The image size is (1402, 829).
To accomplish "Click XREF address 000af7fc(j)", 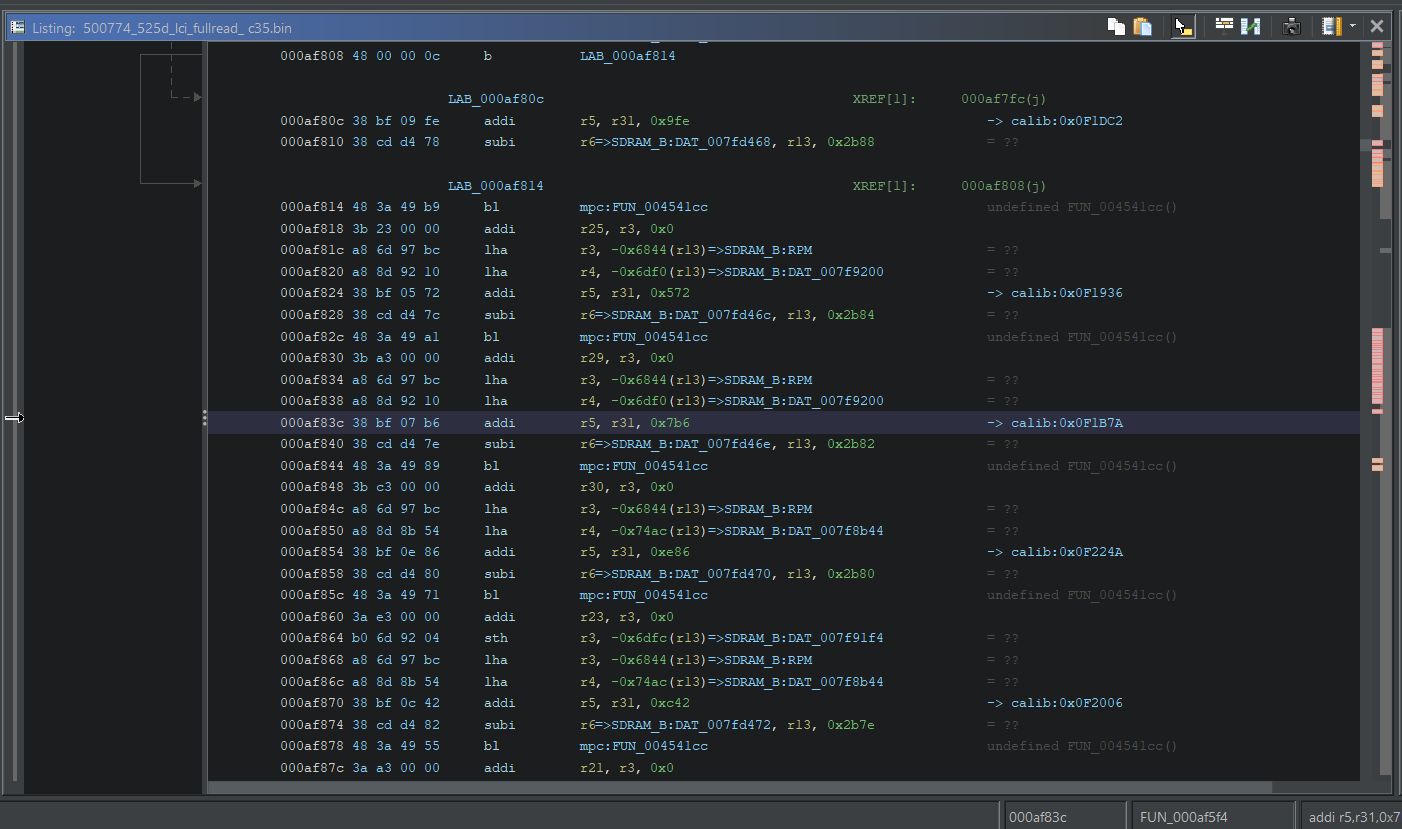I will coord(1003,99).
